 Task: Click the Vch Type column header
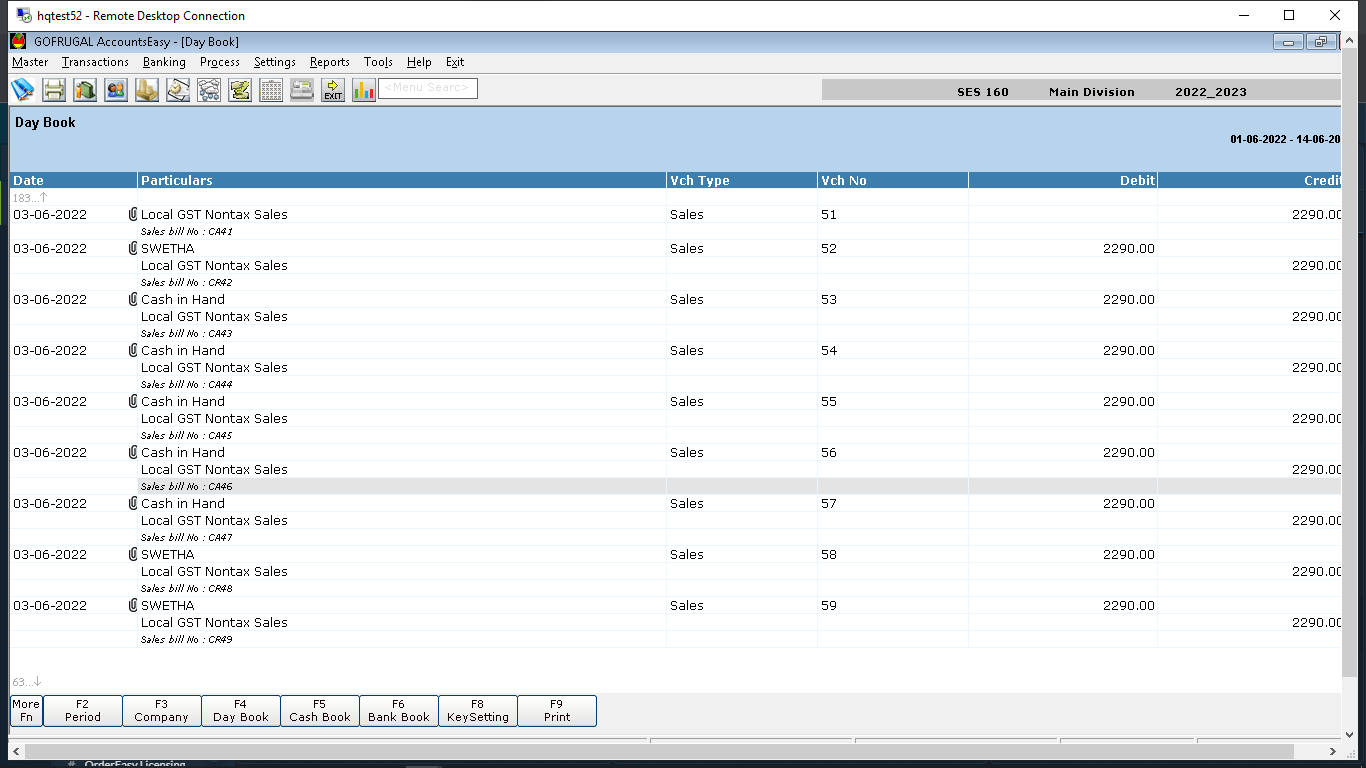pyautogui.click(x=742, y=180)
